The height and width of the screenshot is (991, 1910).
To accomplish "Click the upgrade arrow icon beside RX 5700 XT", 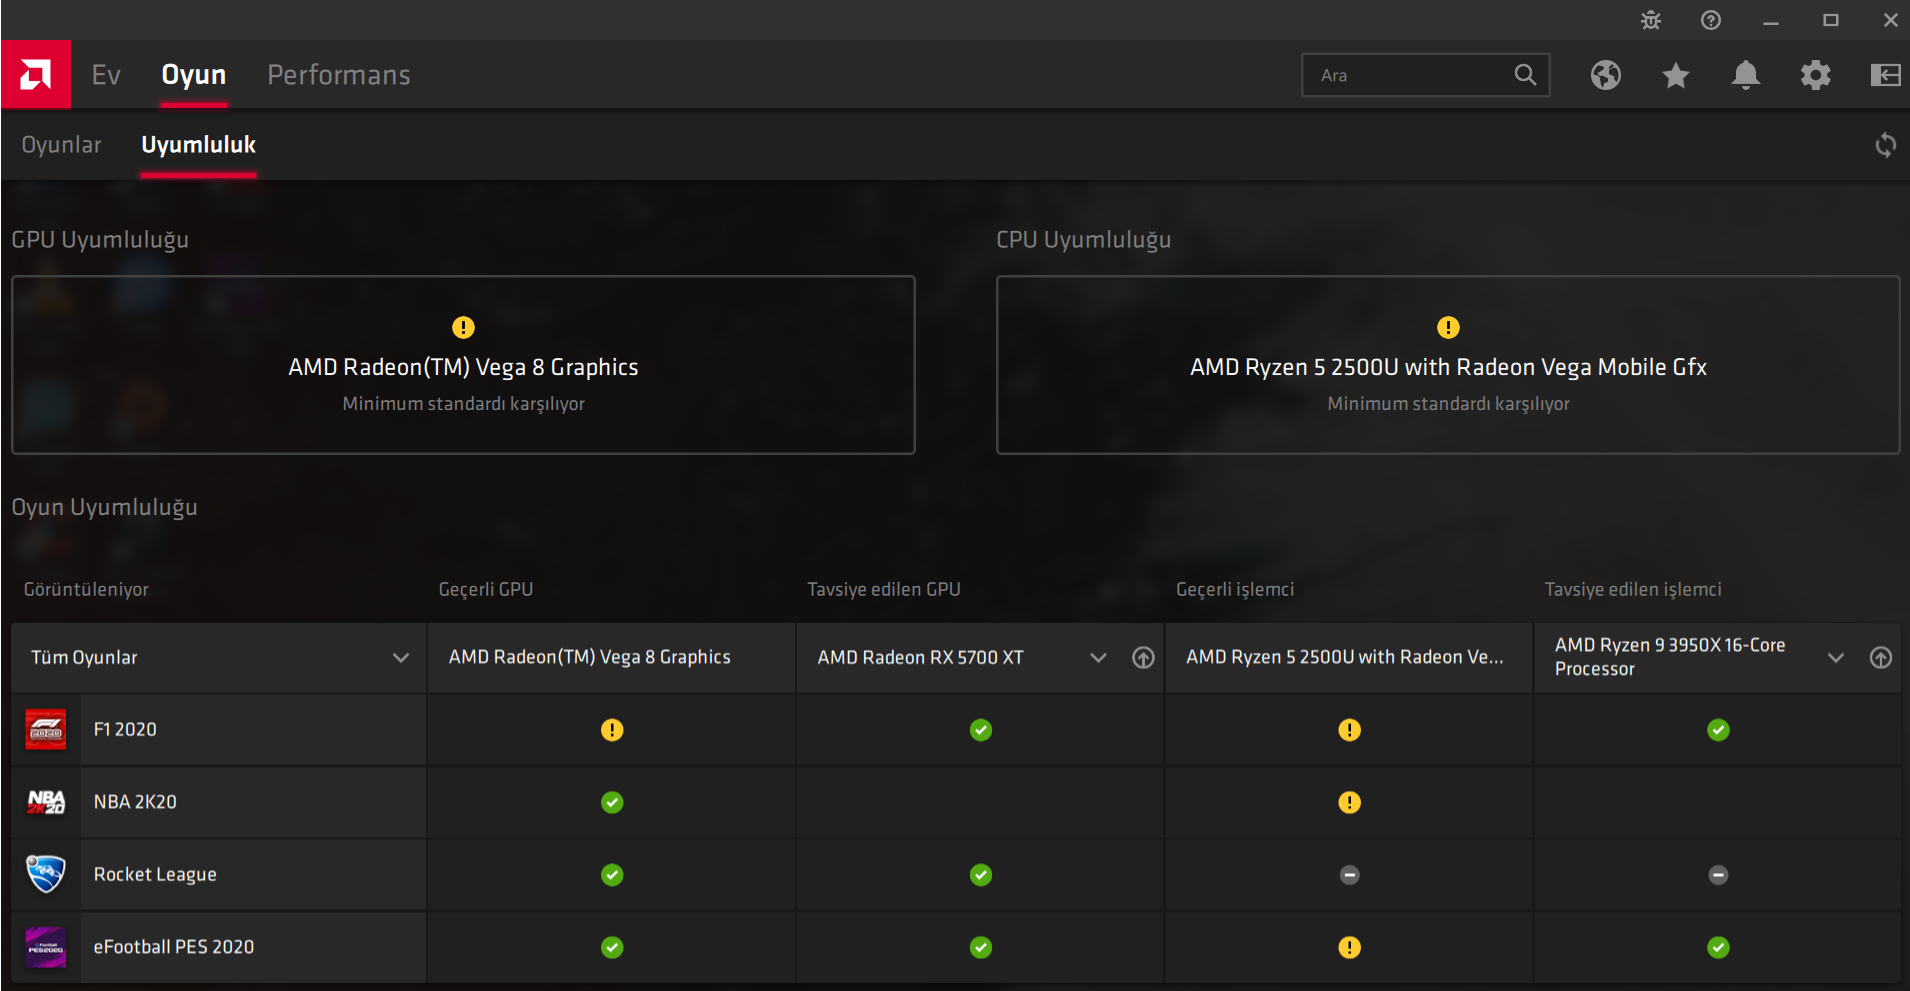I will pyautogui.click(x=1143, y=657).
